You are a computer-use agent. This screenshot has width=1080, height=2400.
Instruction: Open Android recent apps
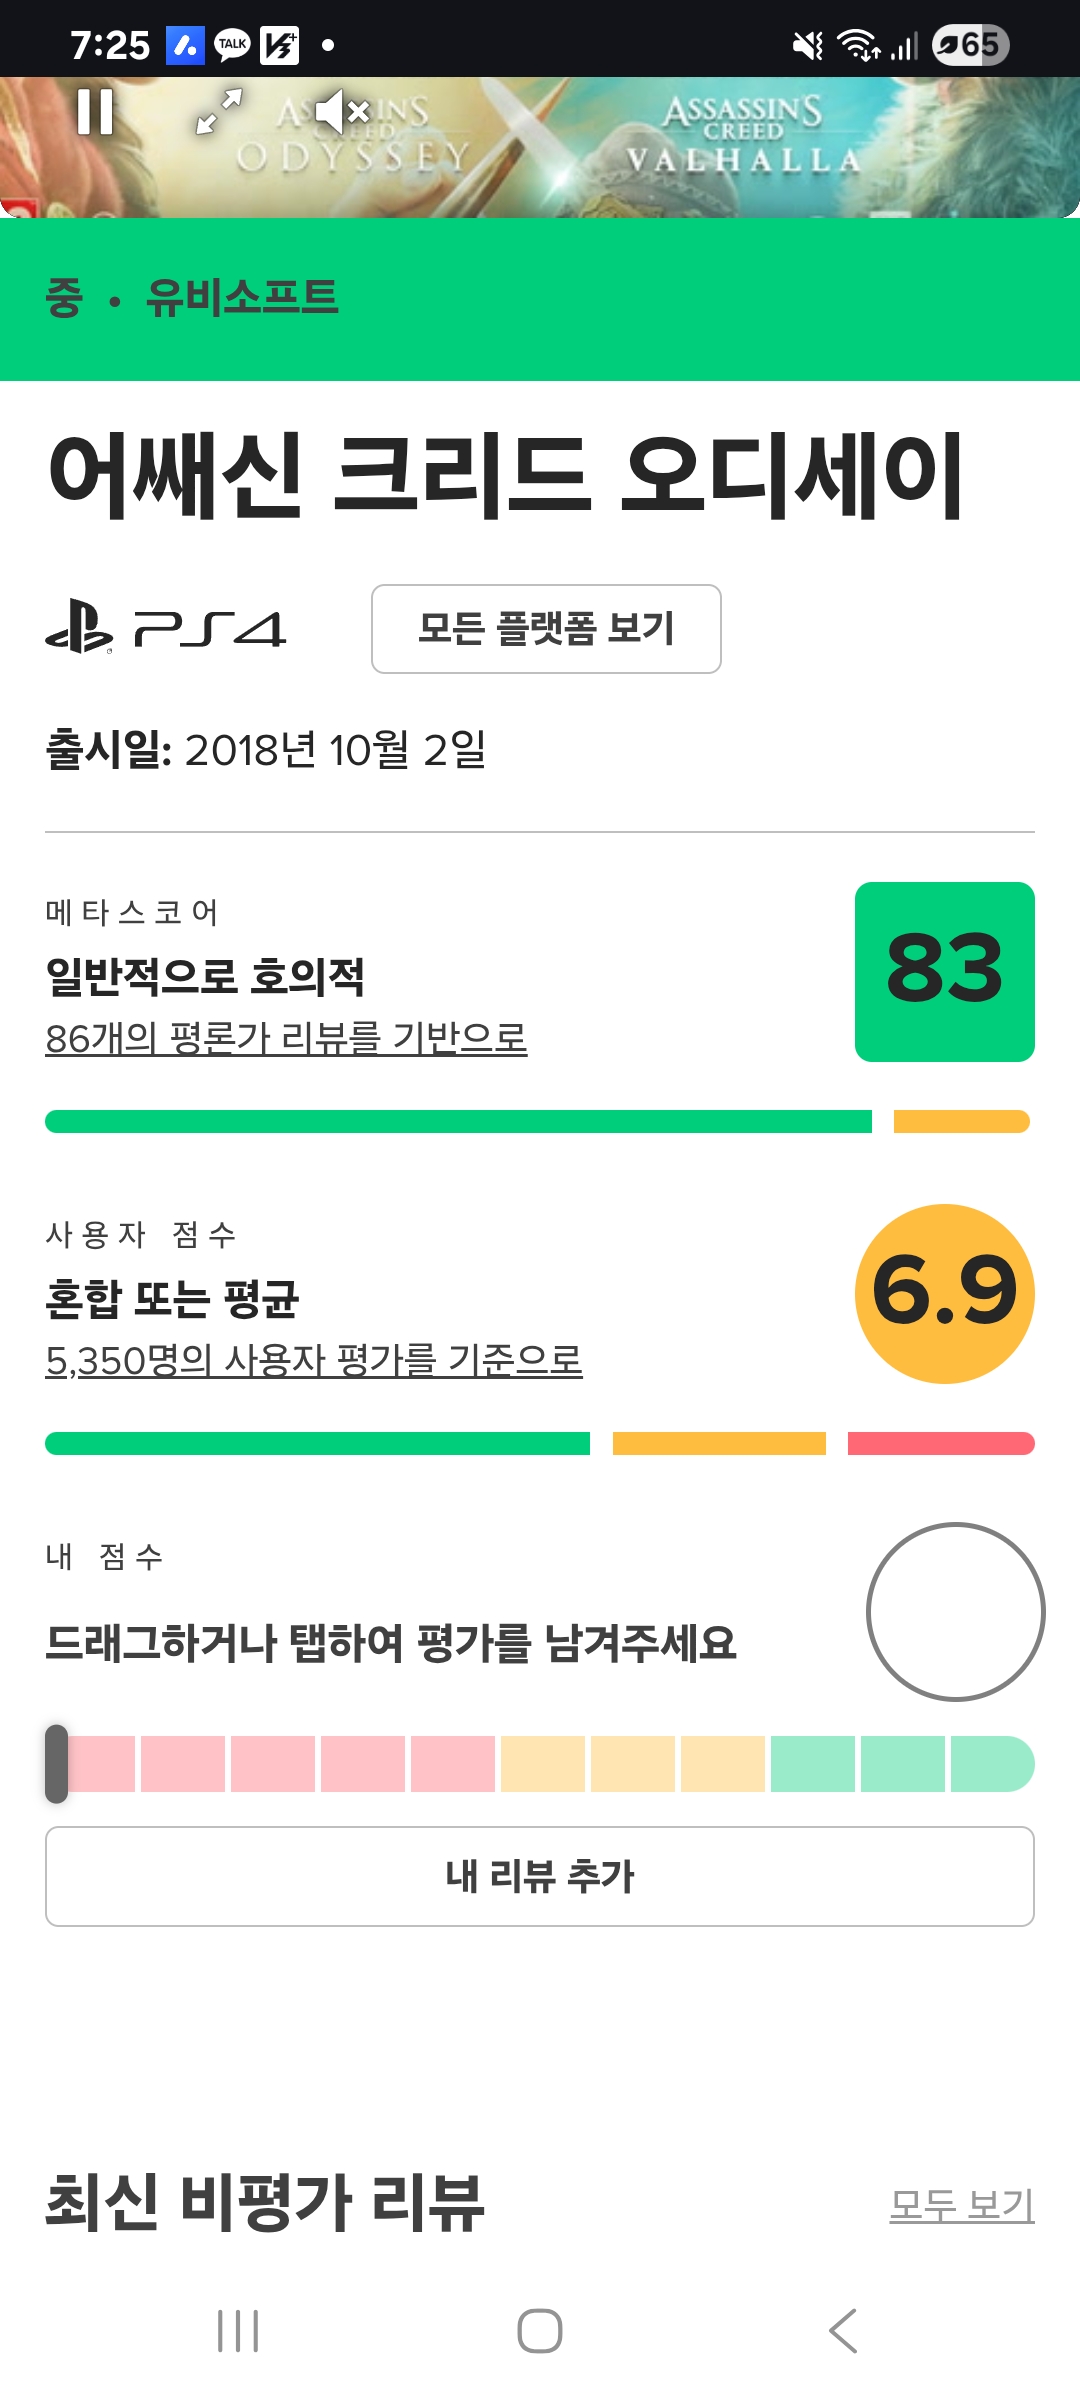(x=238, y=2331)
